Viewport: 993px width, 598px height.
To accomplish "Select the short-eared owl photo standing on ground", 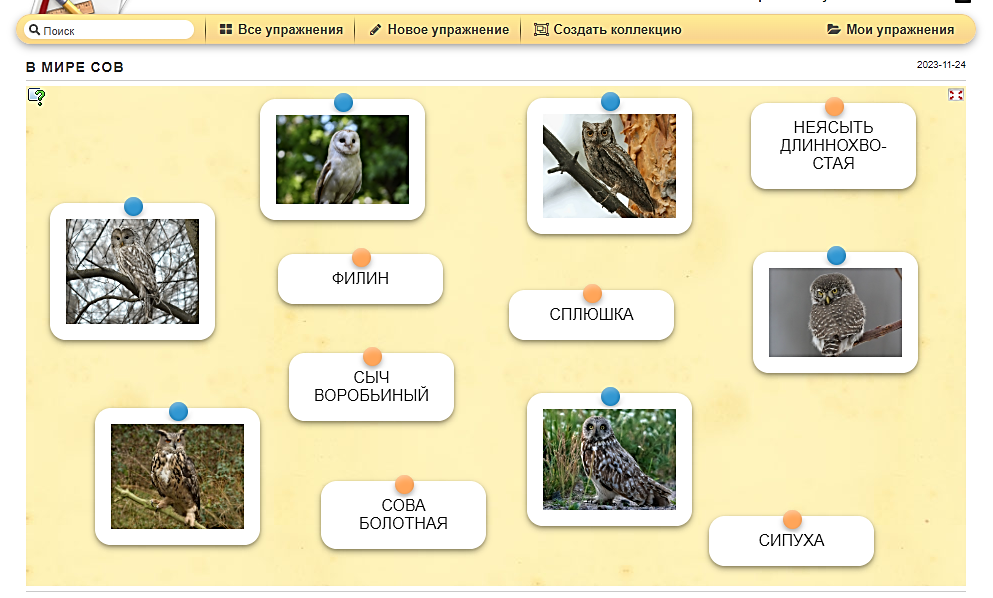I will 609,459.
